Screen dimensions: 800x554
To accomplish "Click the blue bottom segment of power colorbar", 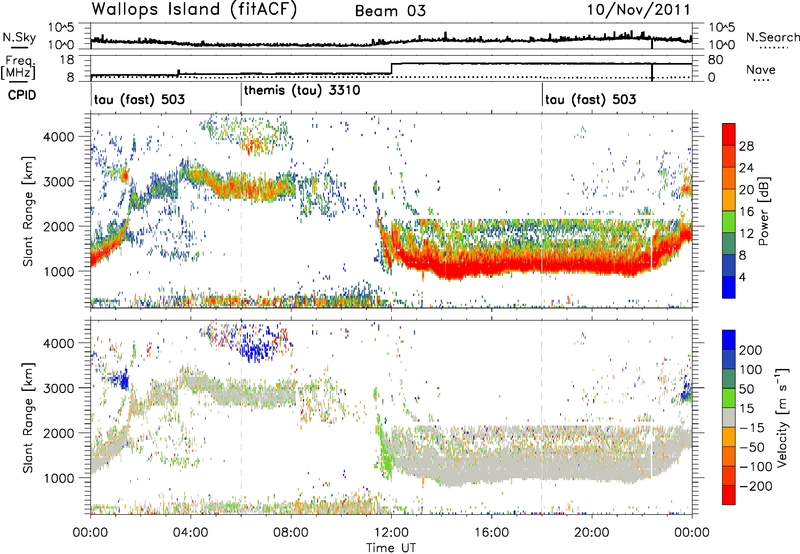I will (x=729, y=287).
